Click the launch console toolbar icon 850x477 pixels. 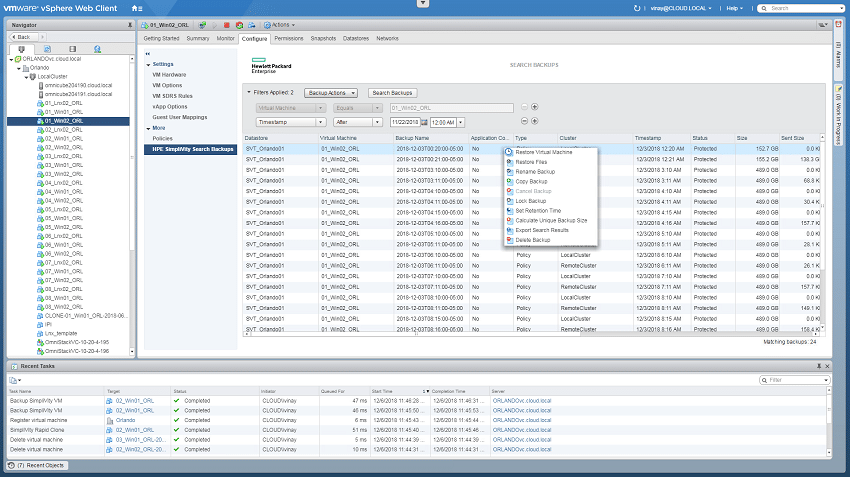202,25
